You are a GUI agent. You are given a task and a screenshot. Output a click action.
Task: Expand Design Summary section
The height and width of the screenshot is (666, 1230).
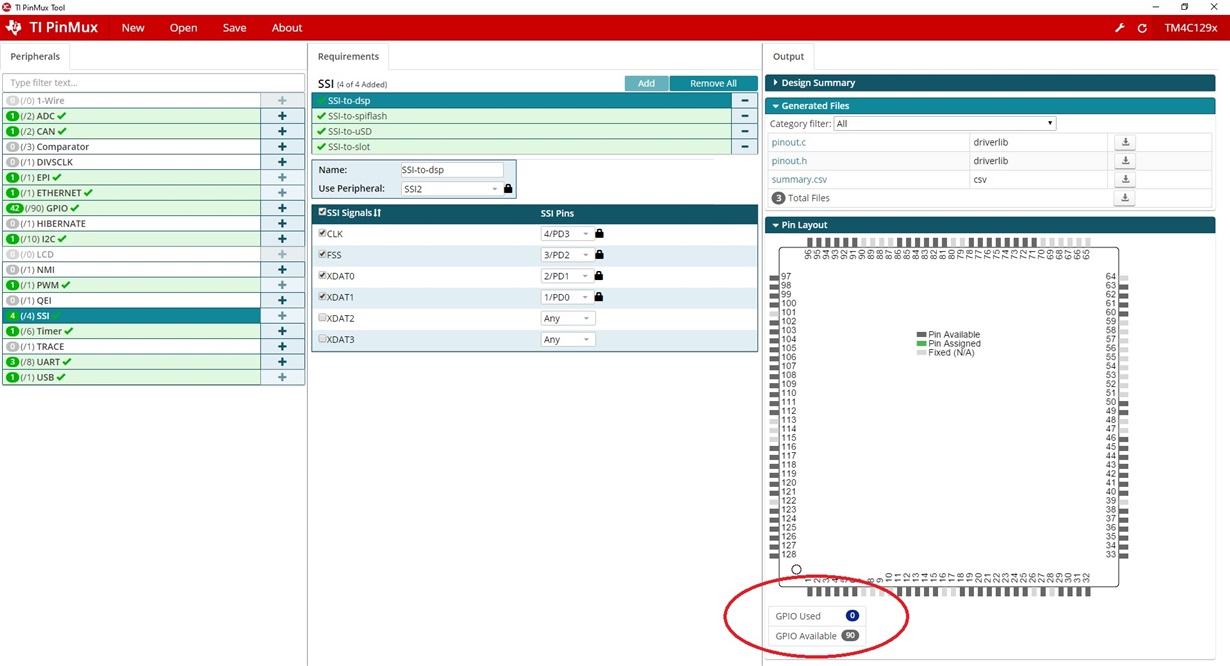pyautogui.click(x=990, y=83)
